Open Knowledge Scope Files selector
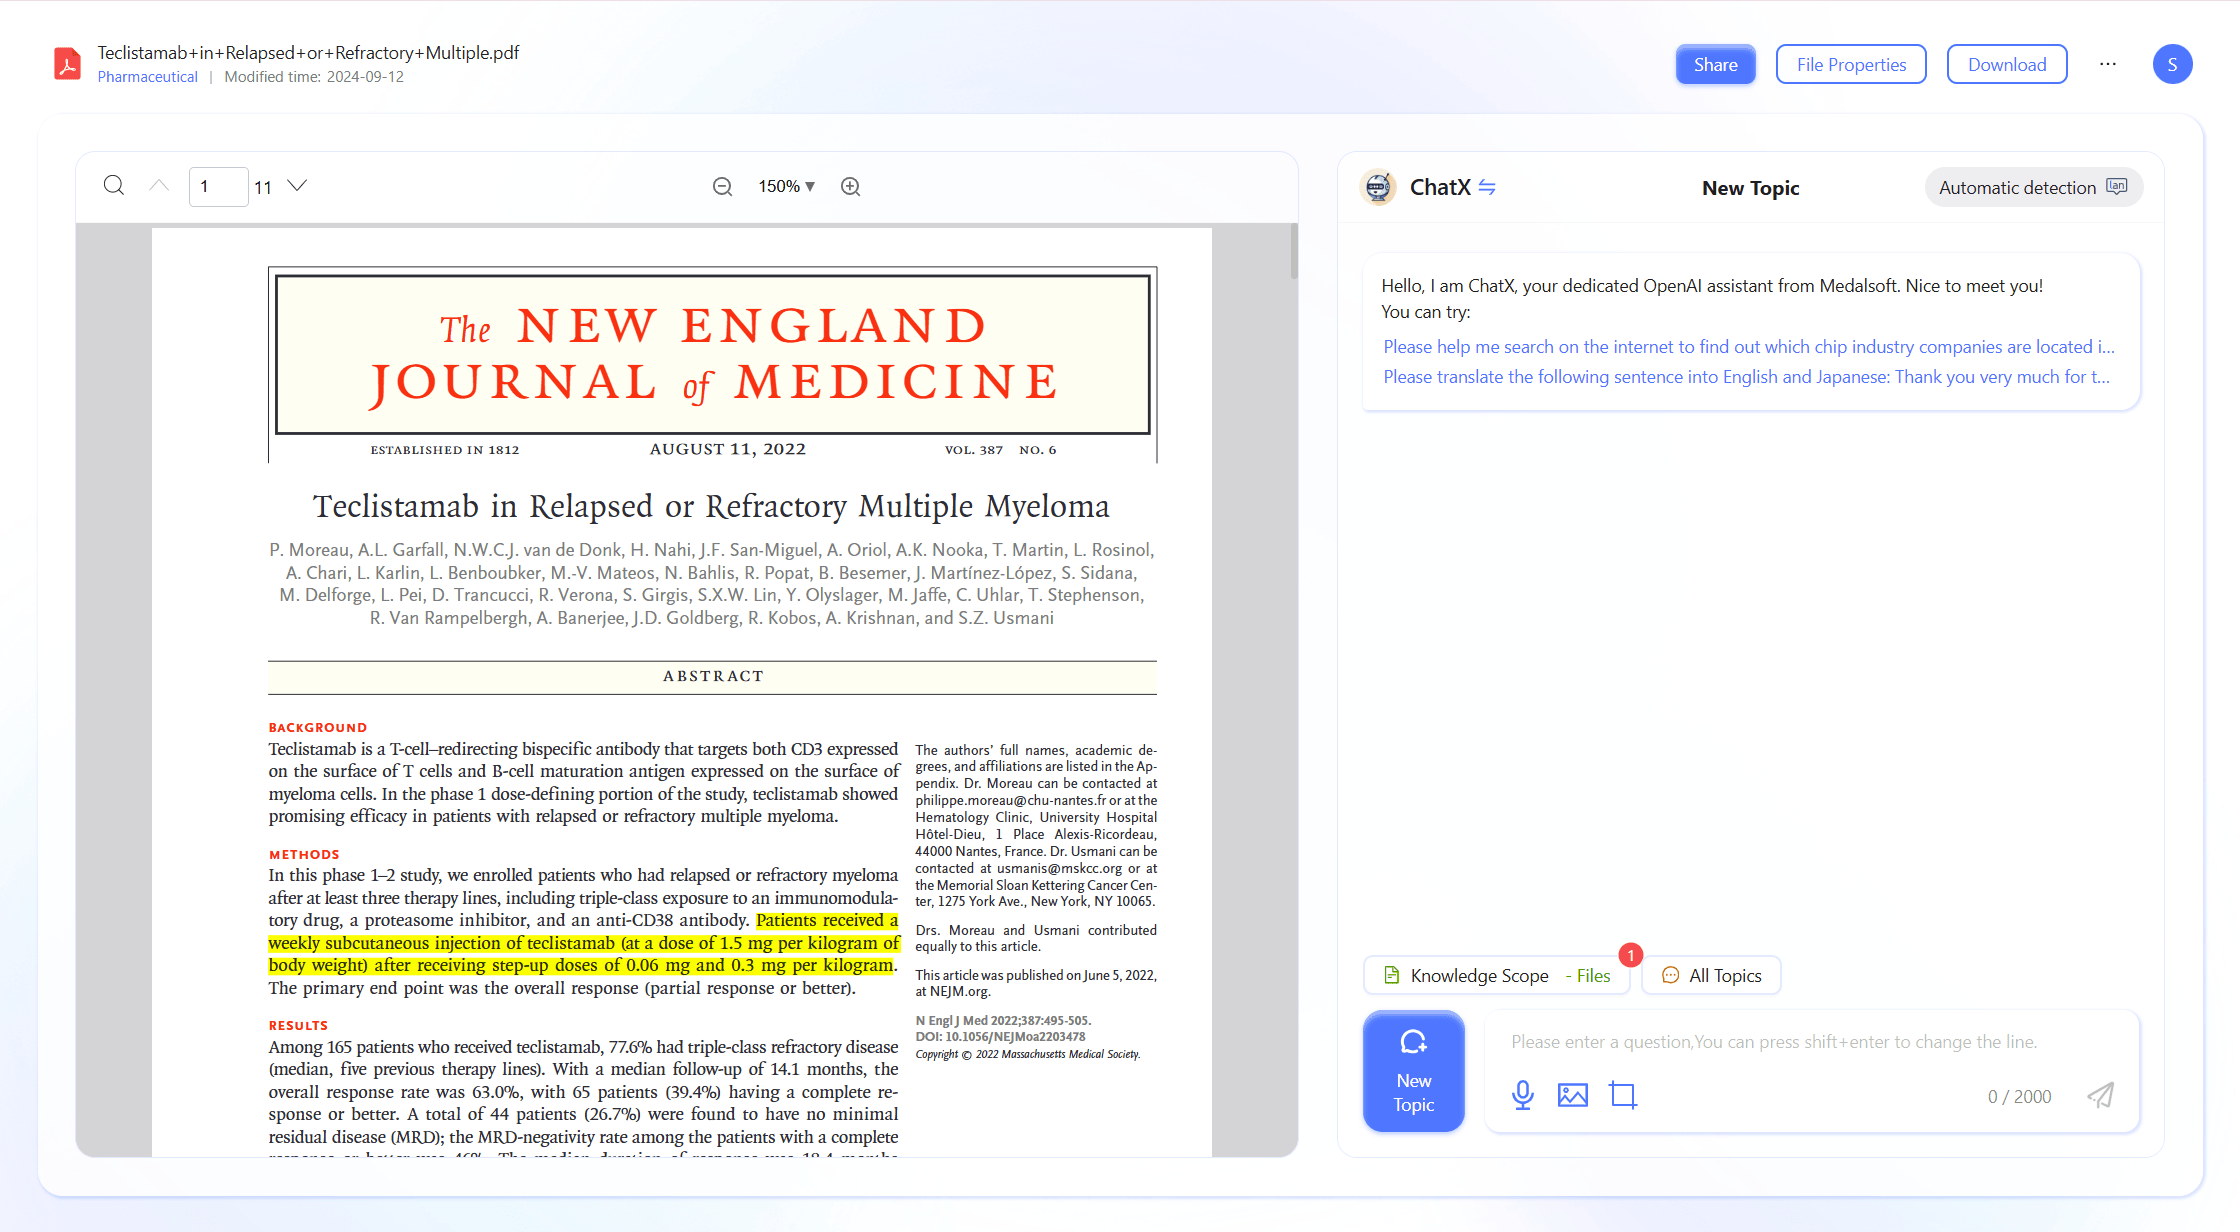 [x=1496, y=975]
